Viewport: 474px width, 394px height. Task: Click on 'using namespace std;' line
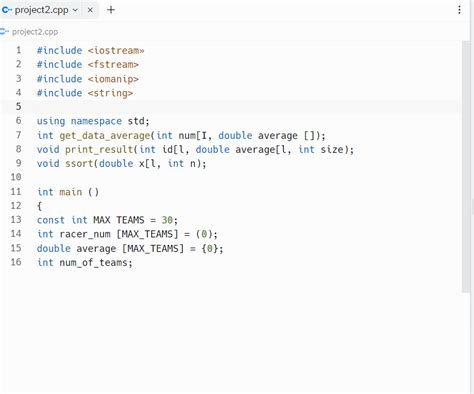click(93, 121)
